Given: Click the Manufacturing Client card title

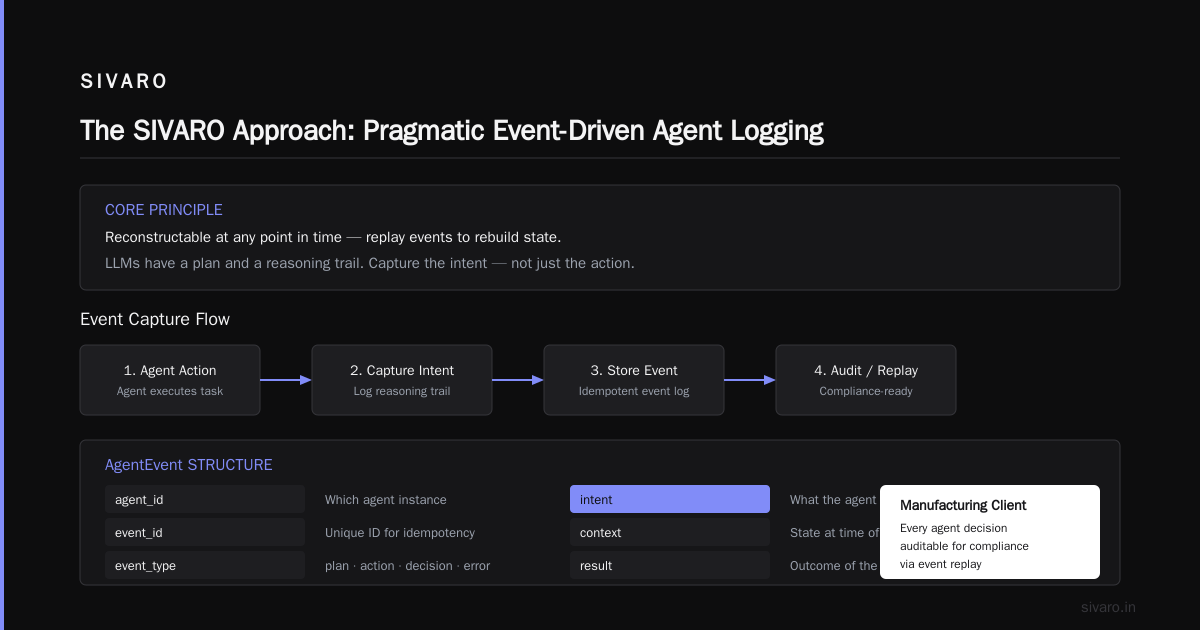Looking at the screenshot, I should click(x=963, y=505).
